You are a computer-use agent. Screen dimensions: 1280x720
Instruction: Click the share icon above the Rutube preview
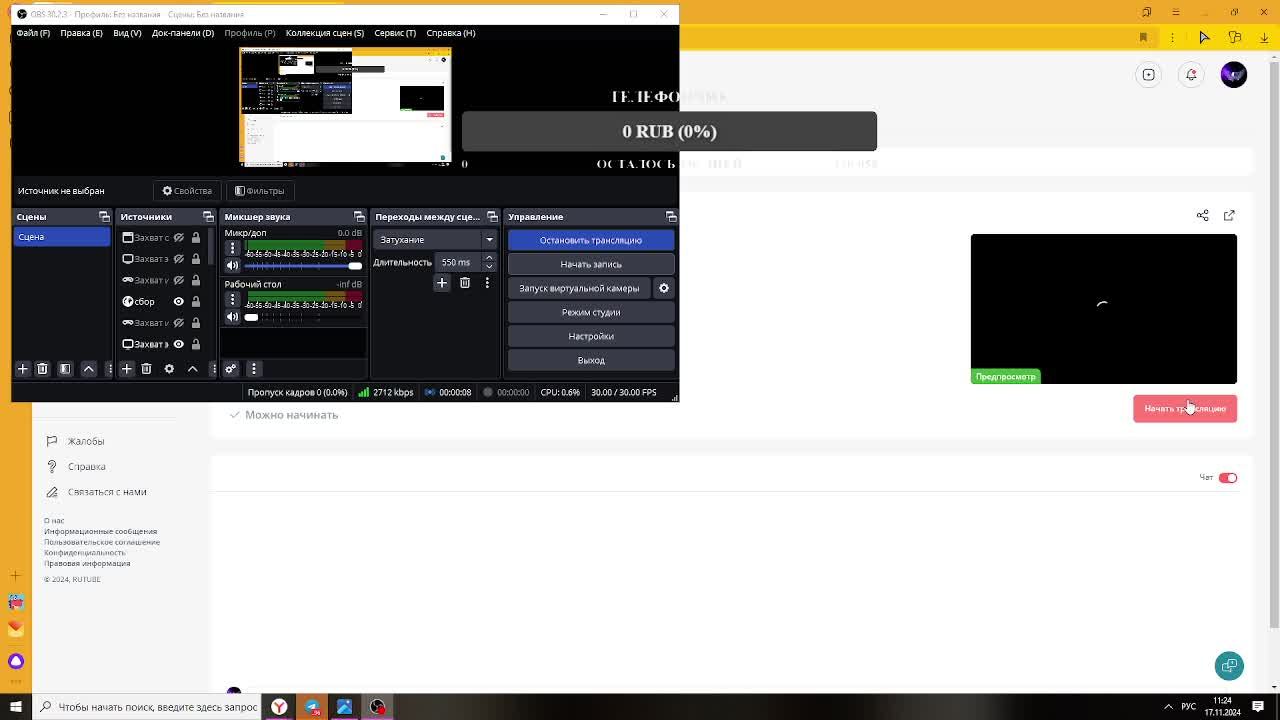pos(1203,215)
